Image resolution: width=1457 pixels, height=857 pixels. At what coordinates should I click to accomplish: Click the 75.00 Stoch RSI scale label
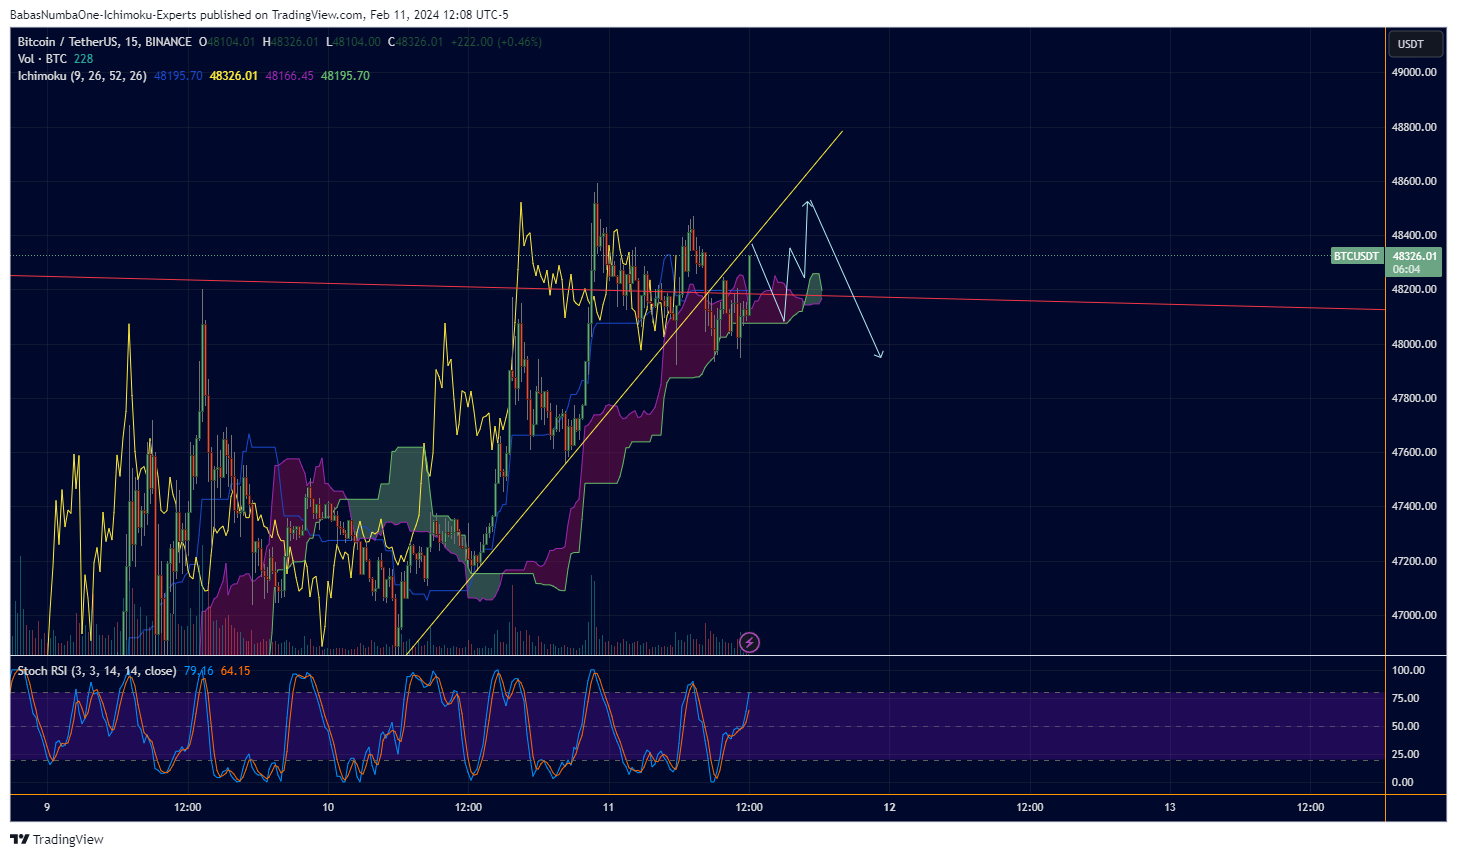tap(1406, 698)
